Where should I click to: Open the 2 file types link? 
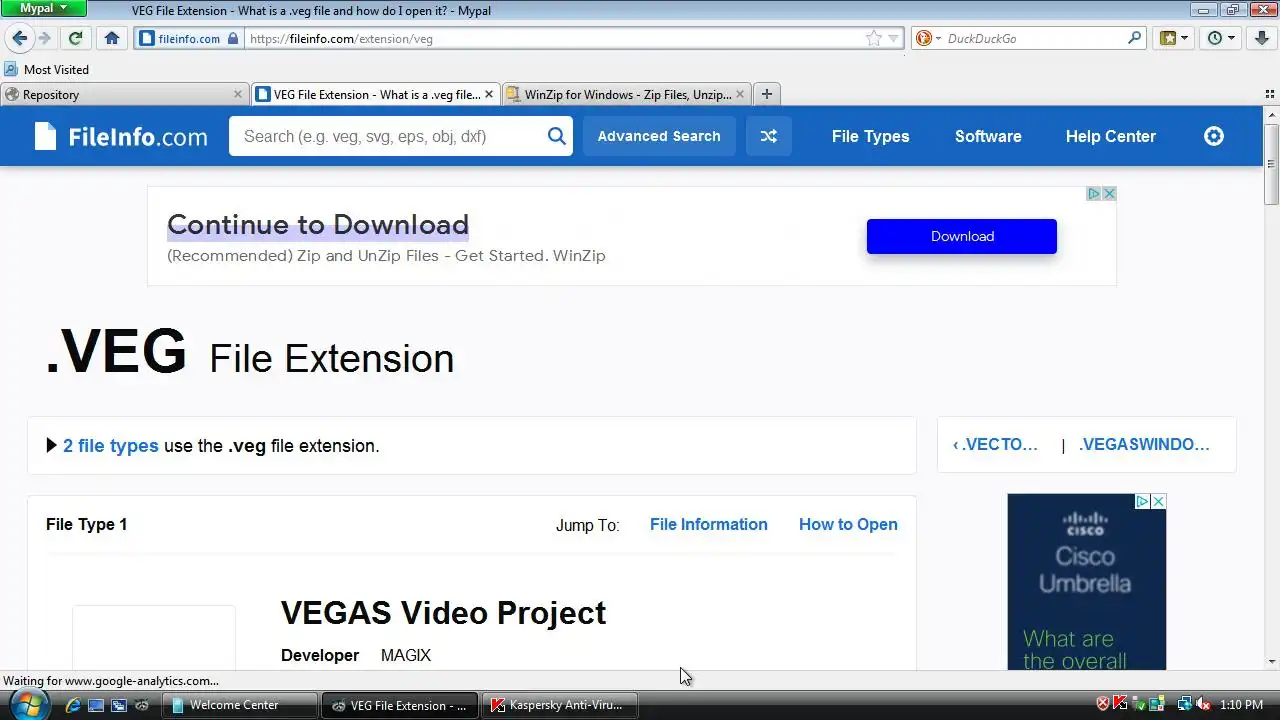[111, 446]
